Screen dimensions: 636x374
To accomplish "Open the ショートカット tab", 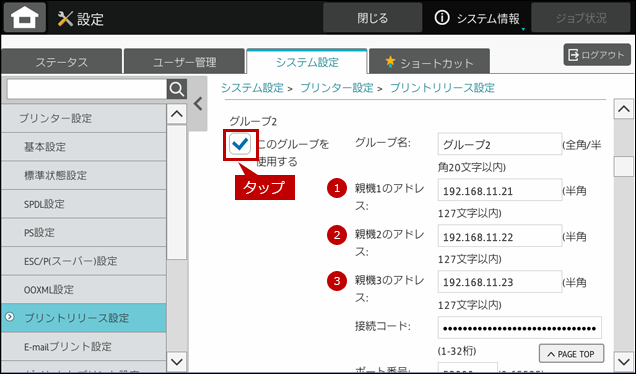I will click(430, 62).
